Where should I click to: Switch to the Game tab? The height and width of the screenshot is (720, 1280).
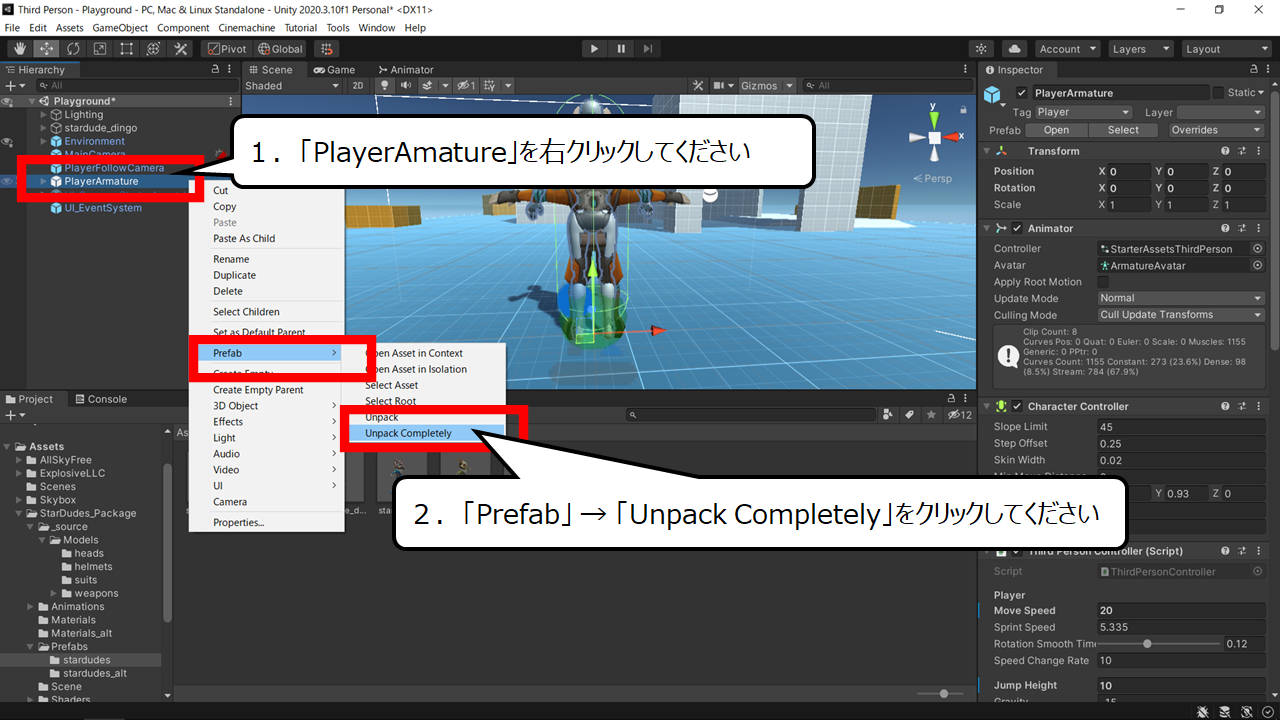coord(334,70)
